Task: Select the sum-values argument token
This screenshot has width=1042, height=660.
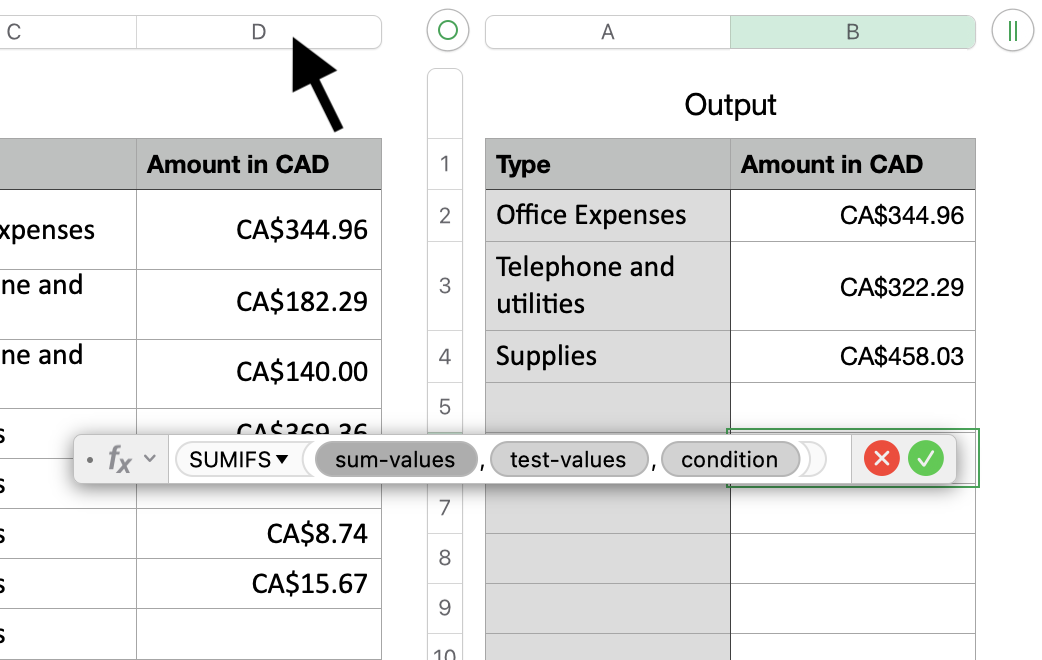Action: (394, 460)
